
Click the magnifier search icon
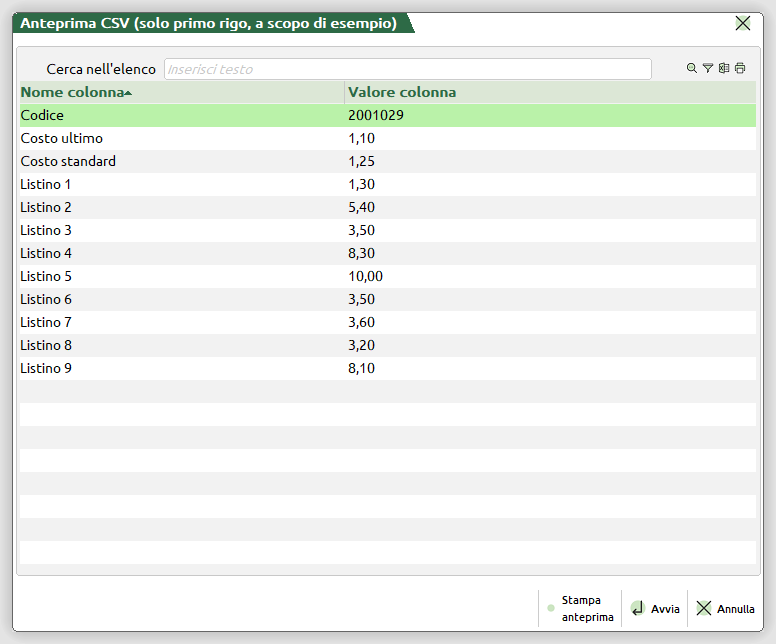tap(691, 69)
